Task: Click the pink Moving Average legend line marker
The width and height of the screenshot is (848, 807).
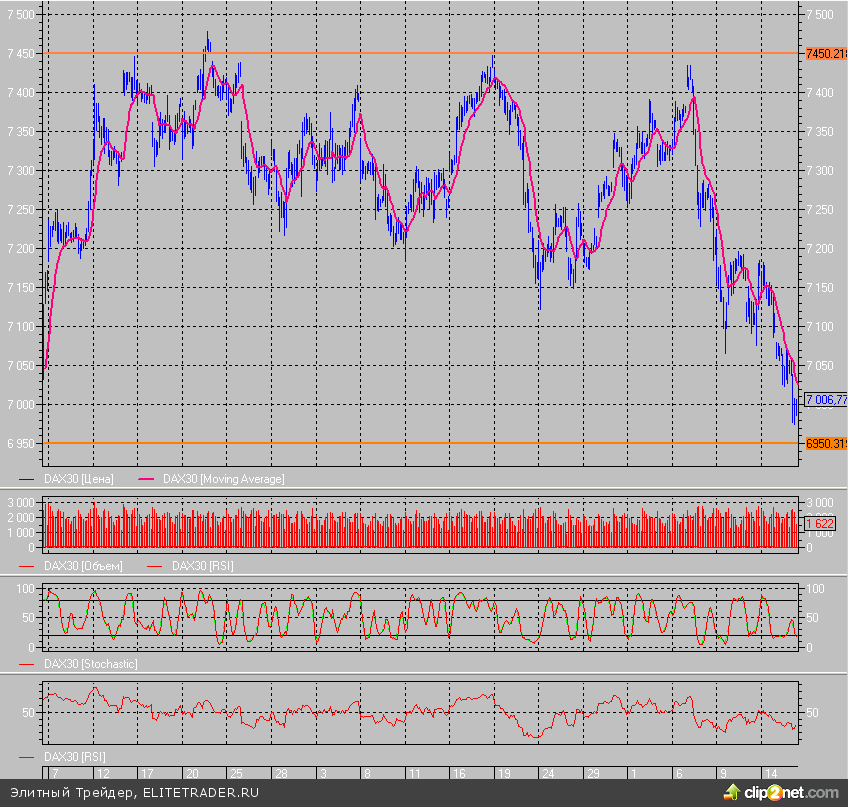Action: coord(148,479)
